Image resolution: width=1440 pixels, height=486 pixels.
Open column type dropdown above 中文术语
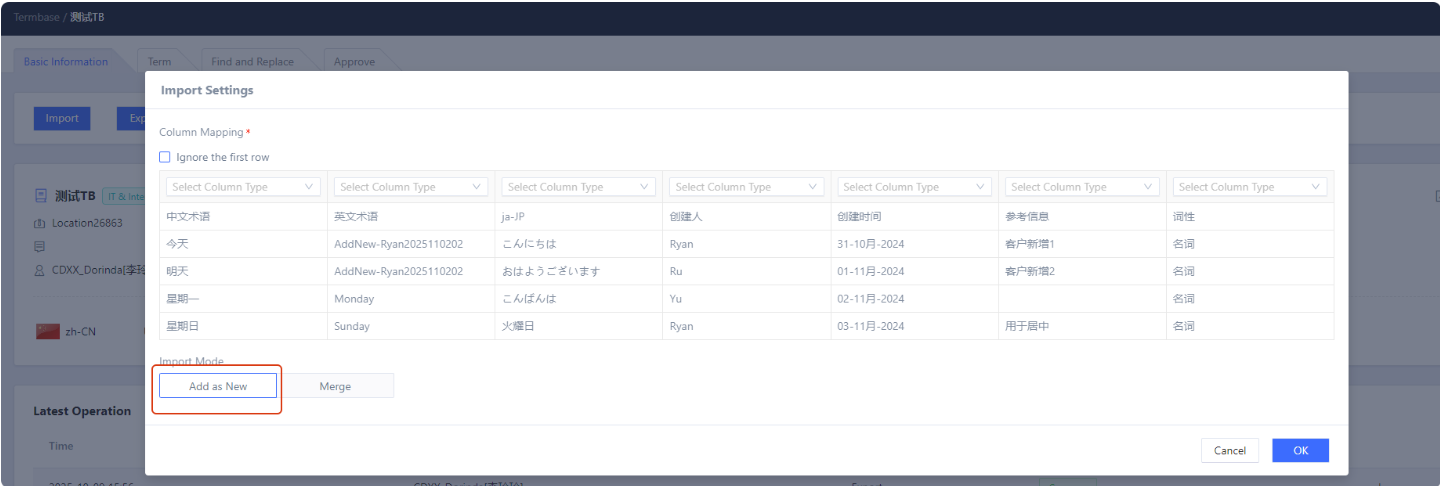[x=244, y=187]
